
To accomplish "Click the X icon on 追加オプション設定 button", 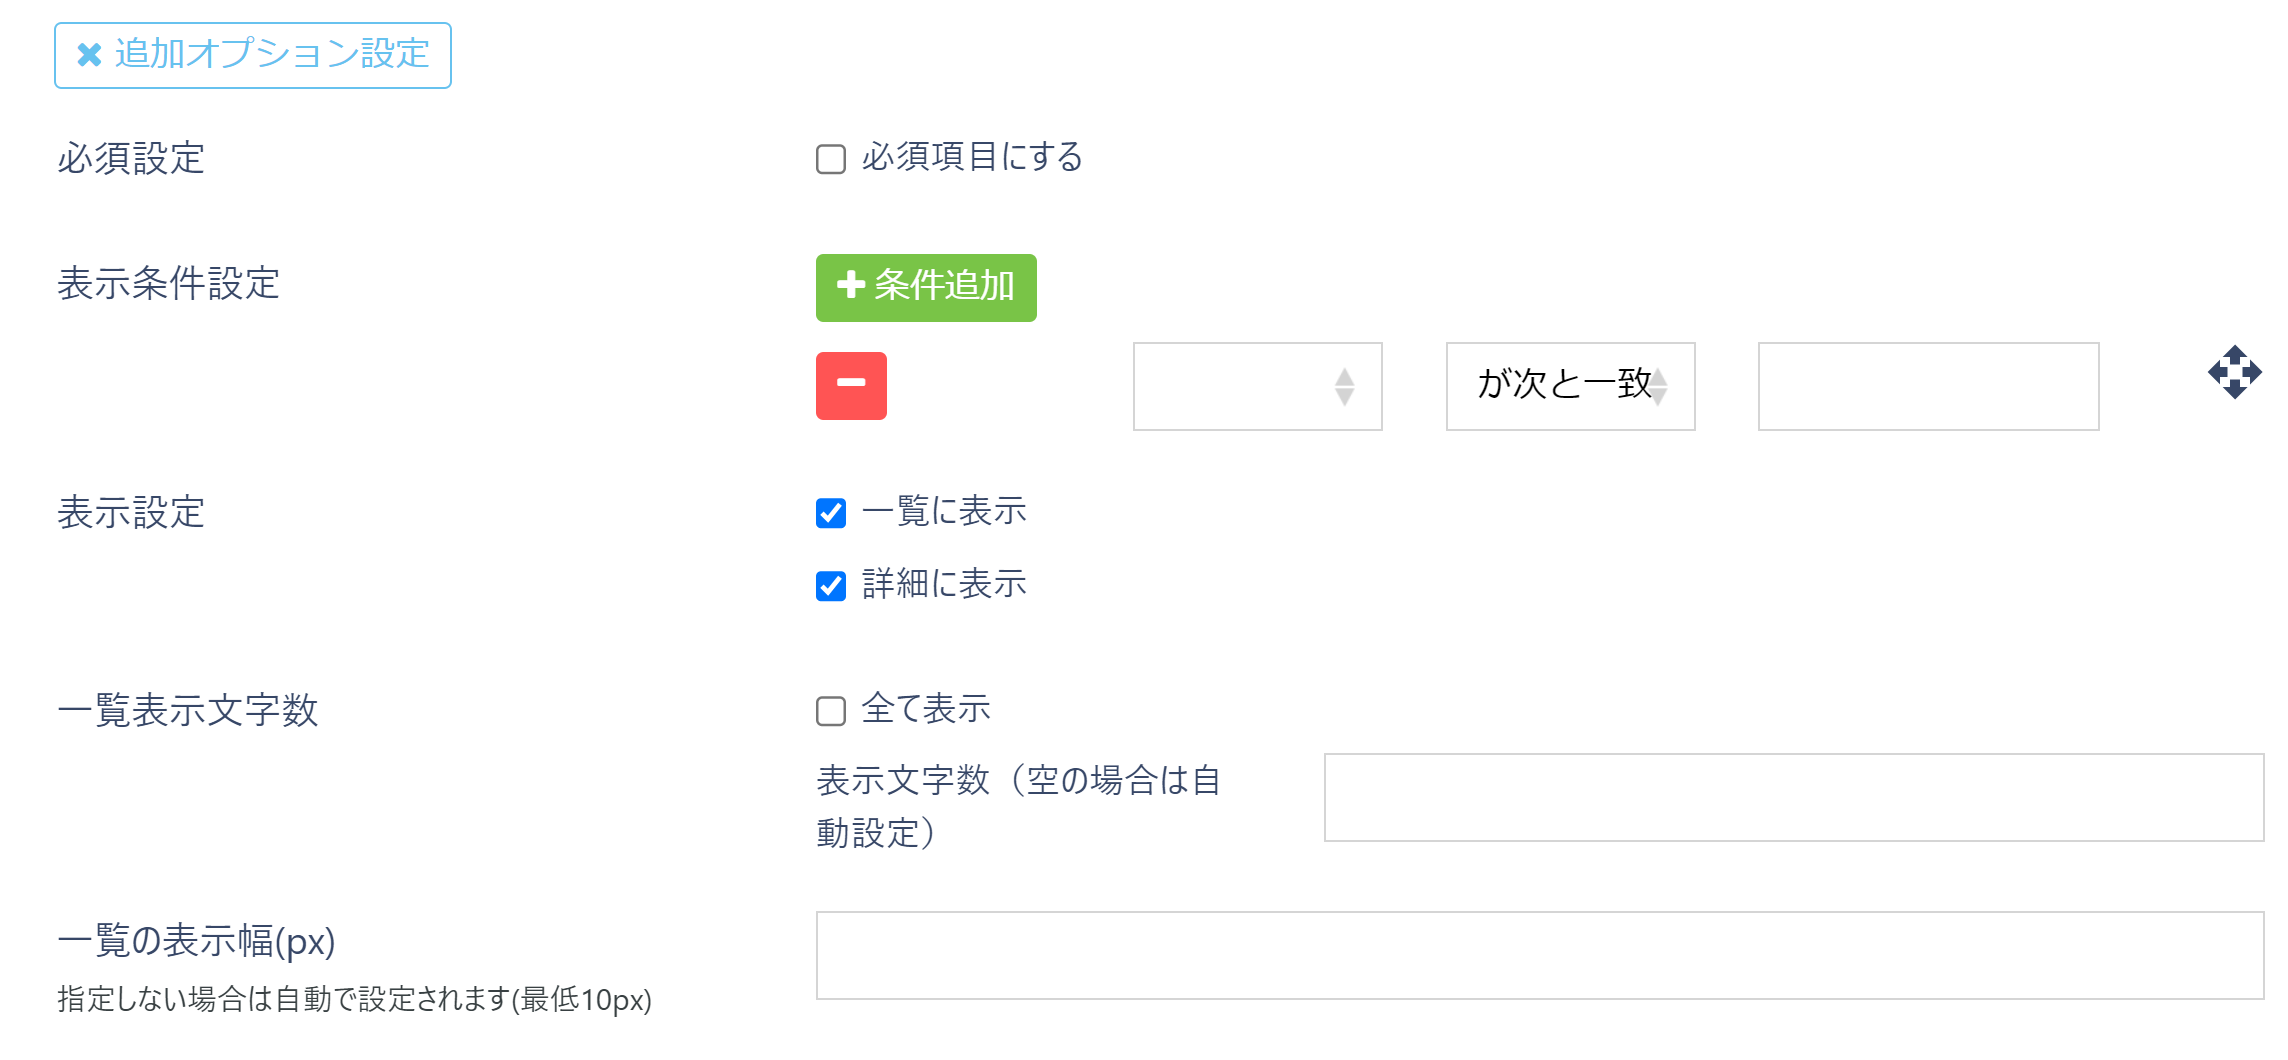I will (x=88, y=56).
